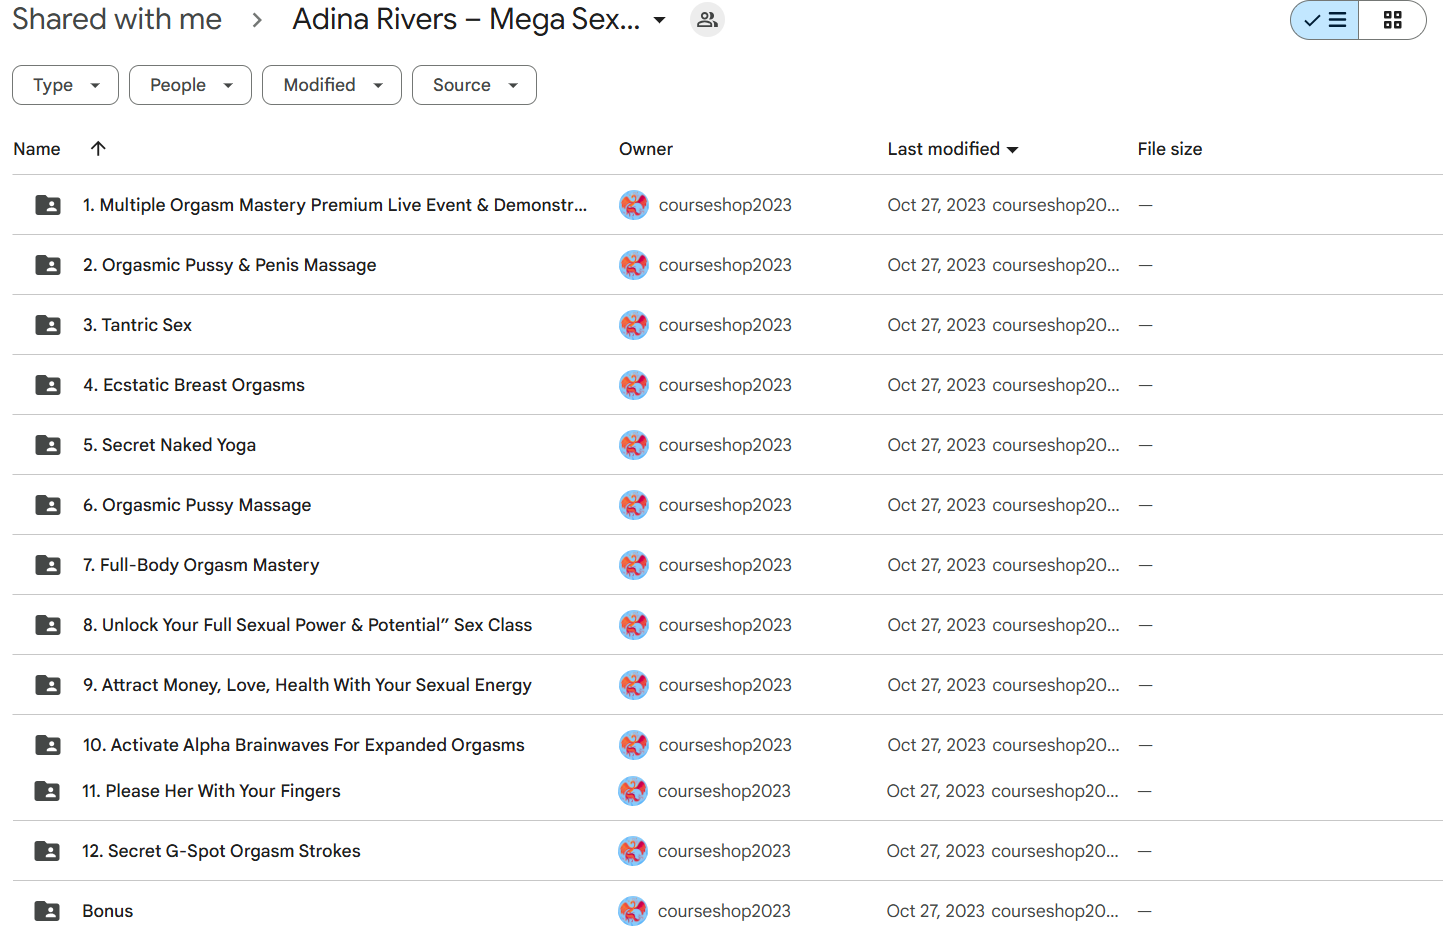Image resolution: width=1443 pixels, height=937 pixels.
Task: Select the folder icon for 4. Ecstatic row
Action: (48, 385)
